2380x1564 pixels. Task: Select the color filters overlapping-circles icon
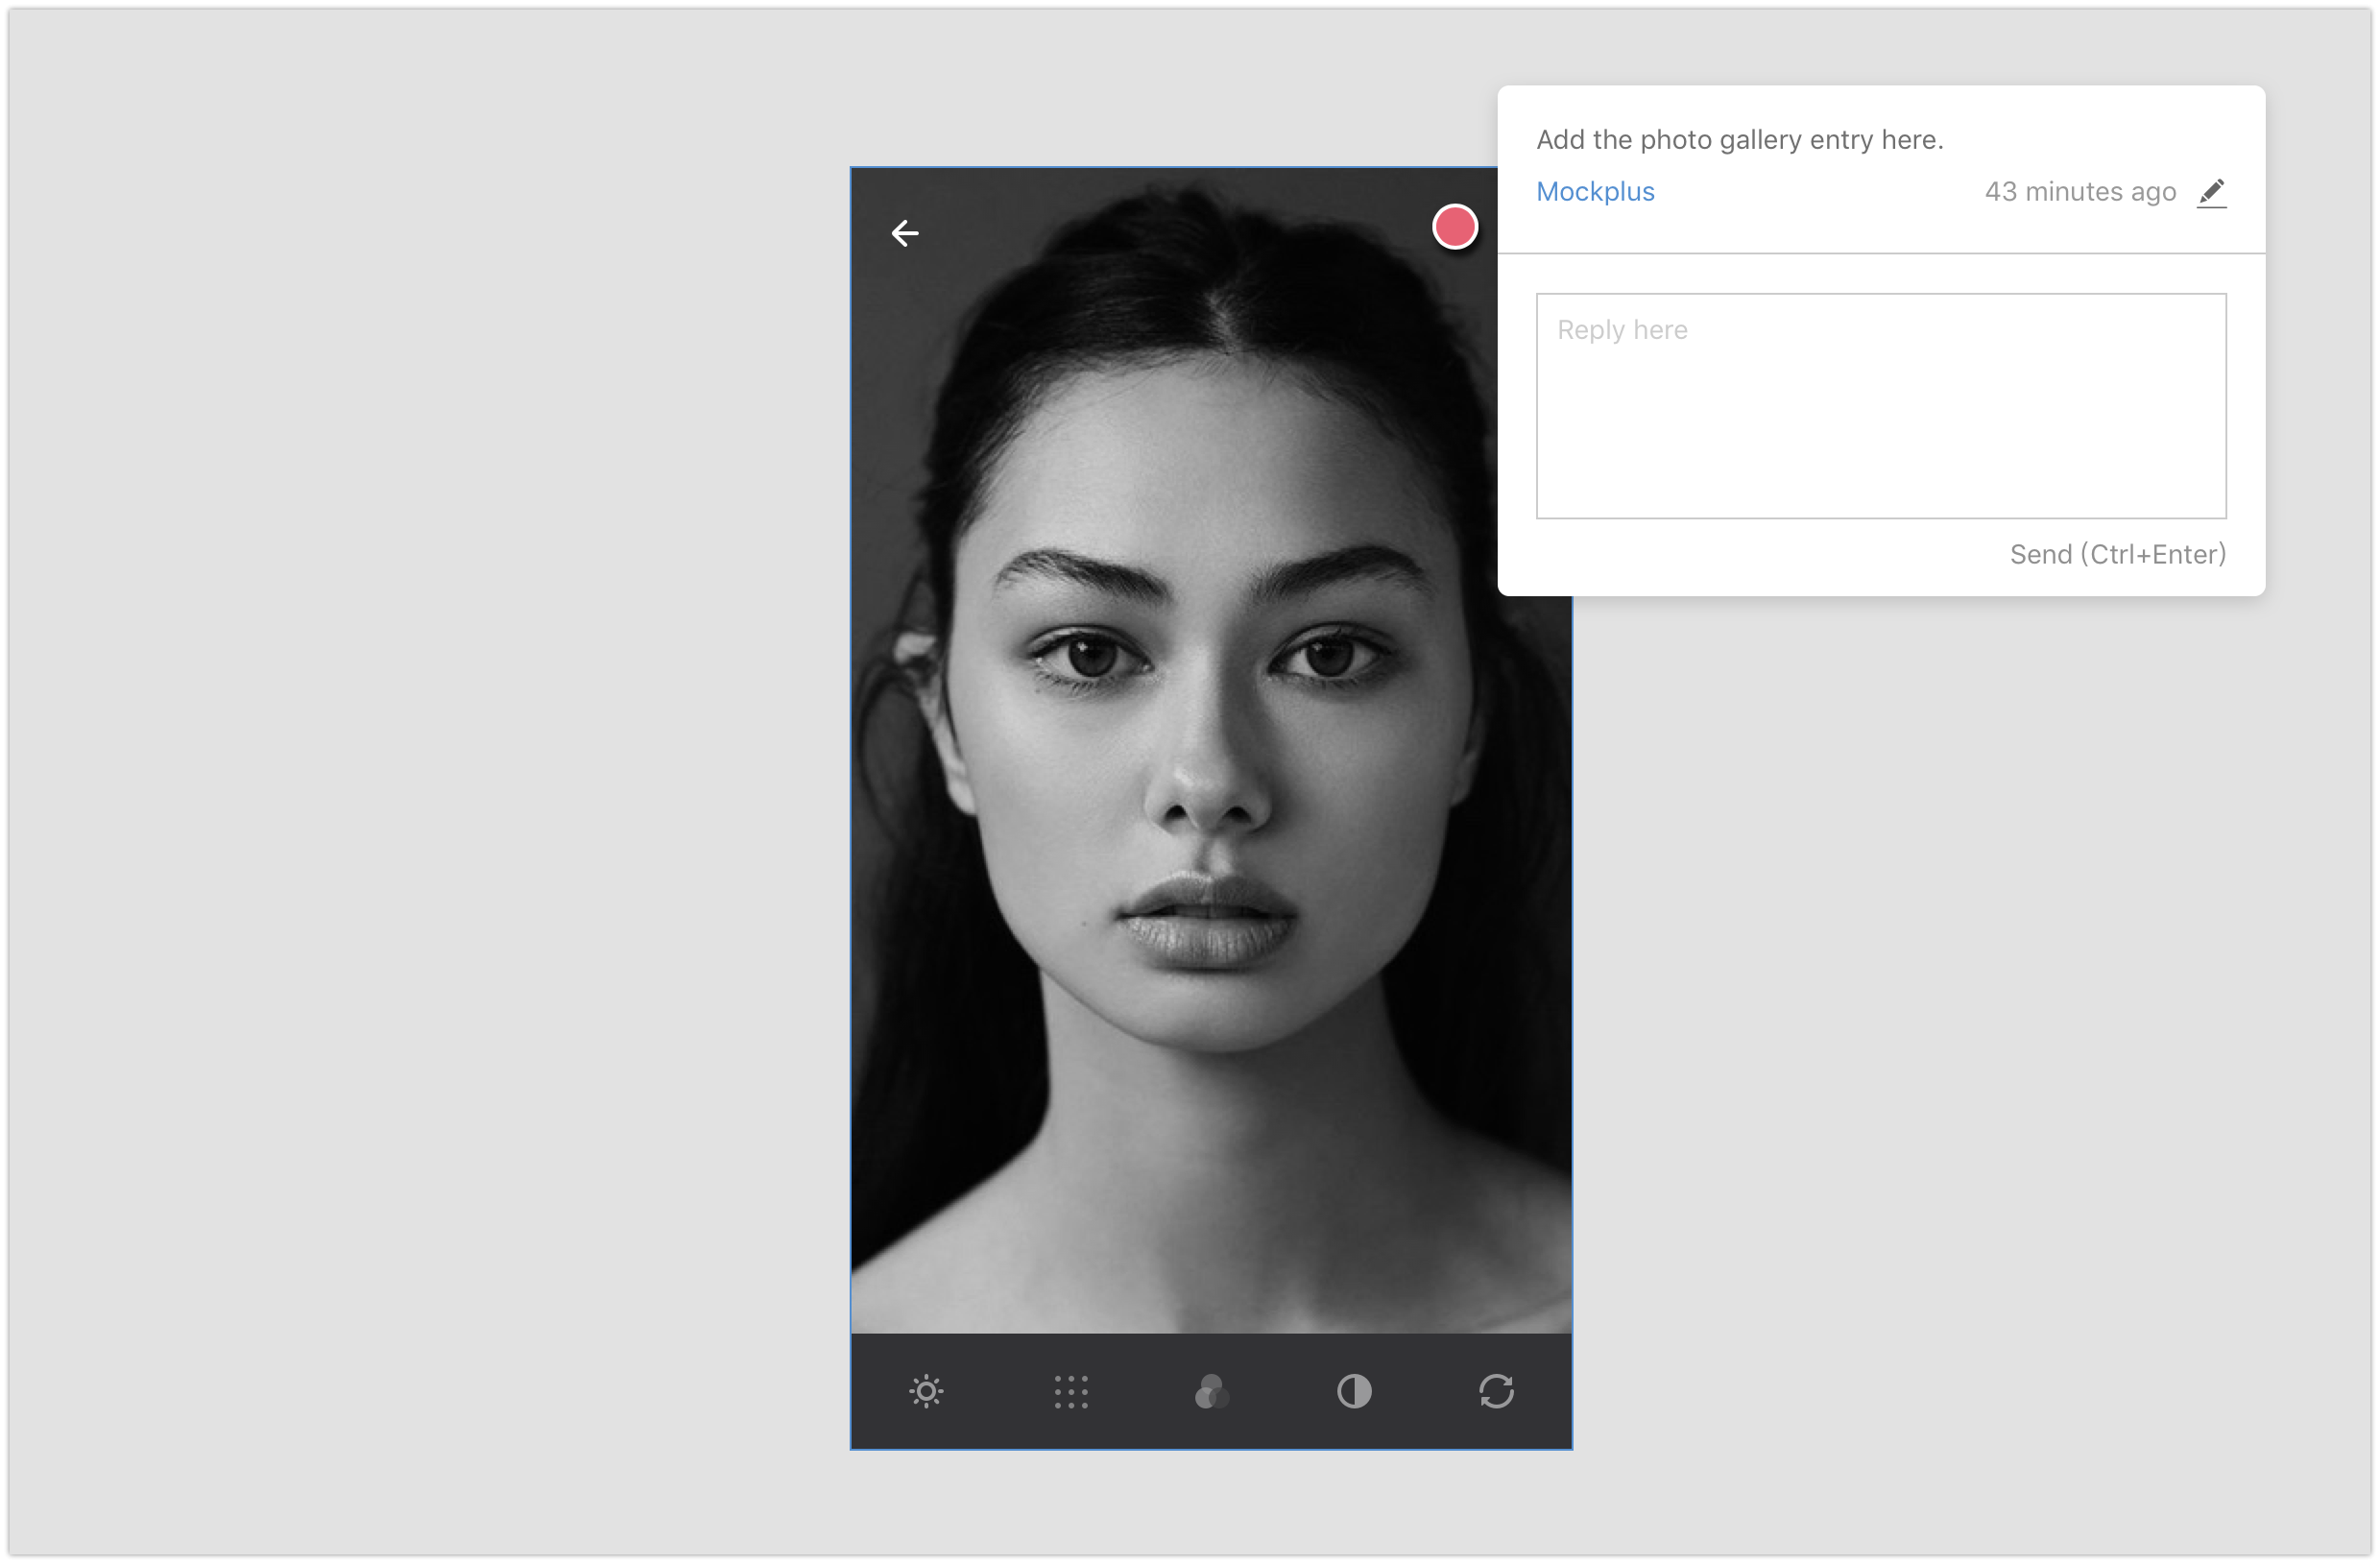[1212, 1391]
